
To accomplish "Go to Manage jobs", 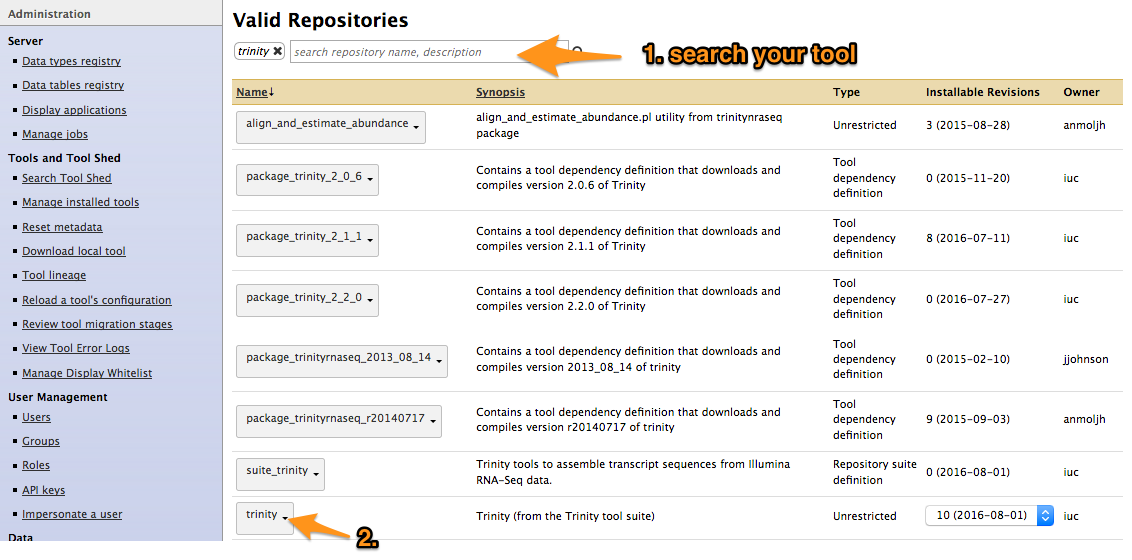I will 55,134.
